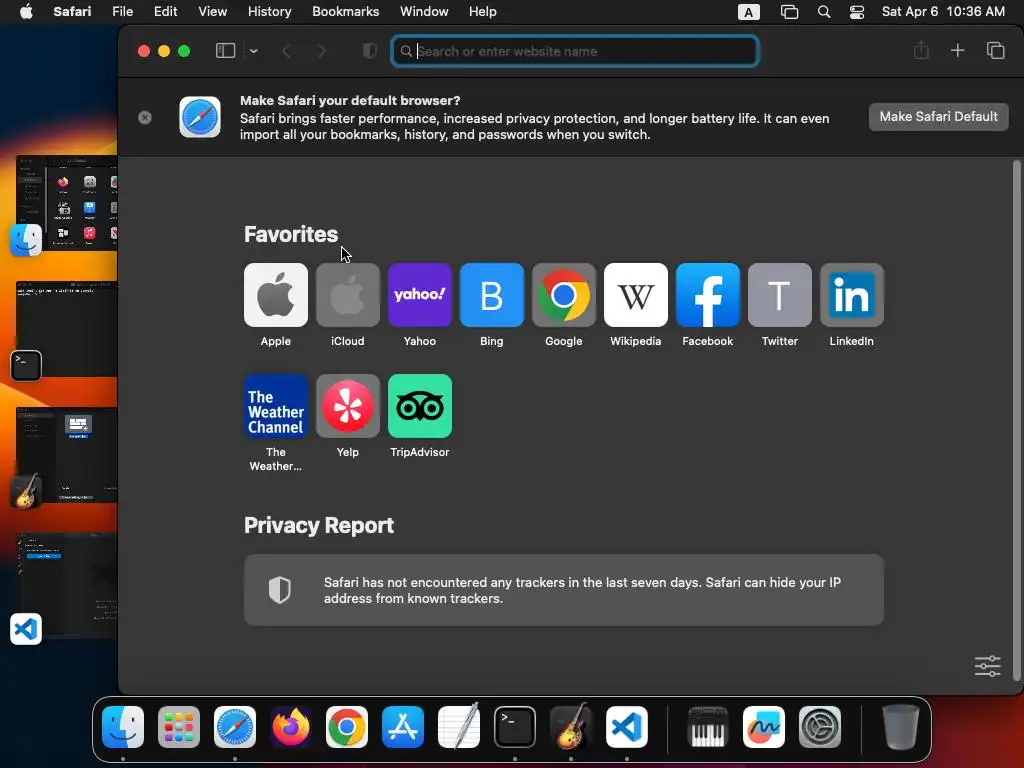This screenshot has width=1024, height=768.
Task: Go back with the back arrow
Action: tap(286, 51)
